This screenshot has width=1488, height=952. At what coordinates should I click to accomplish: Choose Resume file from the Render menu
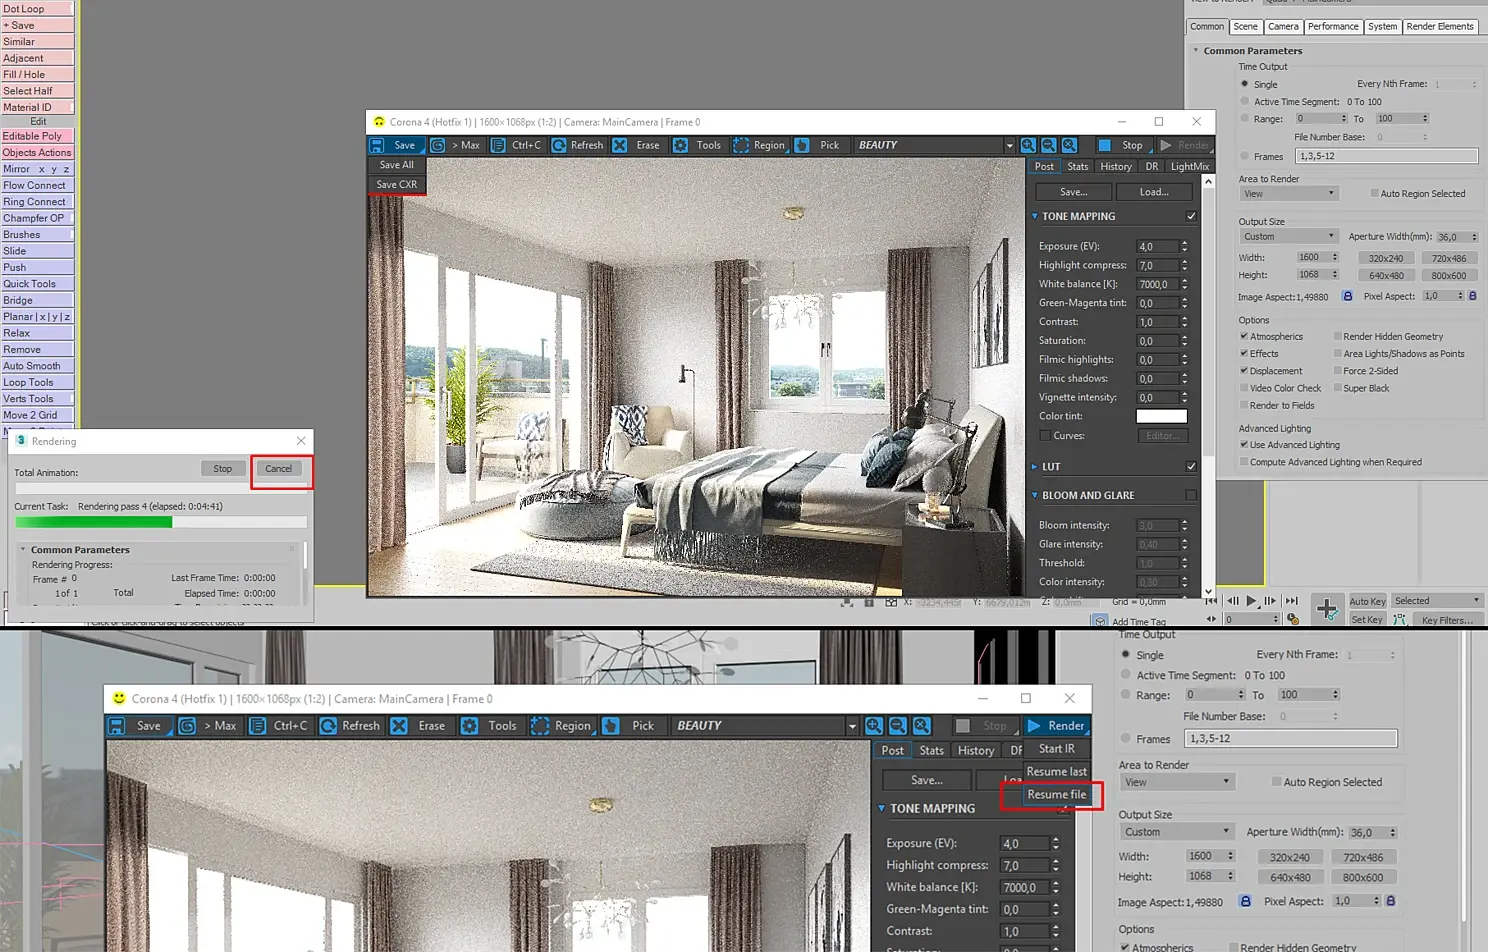click(x=1056, y=795)
